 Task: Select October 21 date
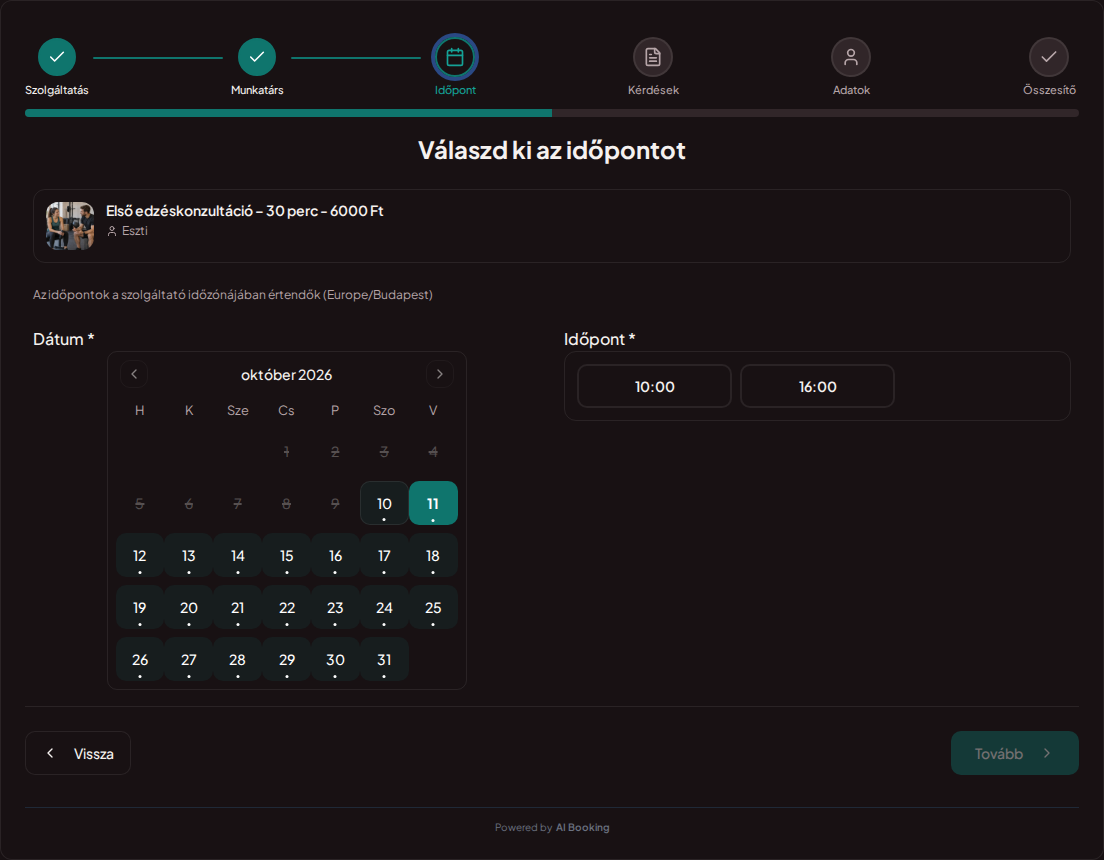pyautogui.click(x=238, y=607)
